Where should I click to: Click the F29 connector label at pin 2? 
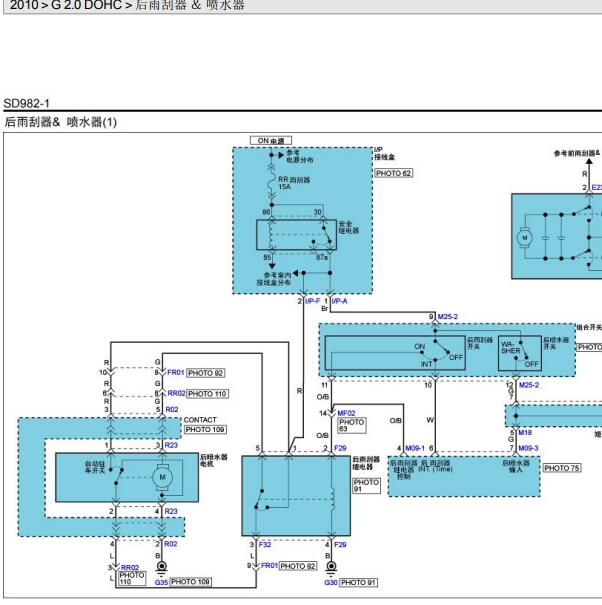point(340,448)
